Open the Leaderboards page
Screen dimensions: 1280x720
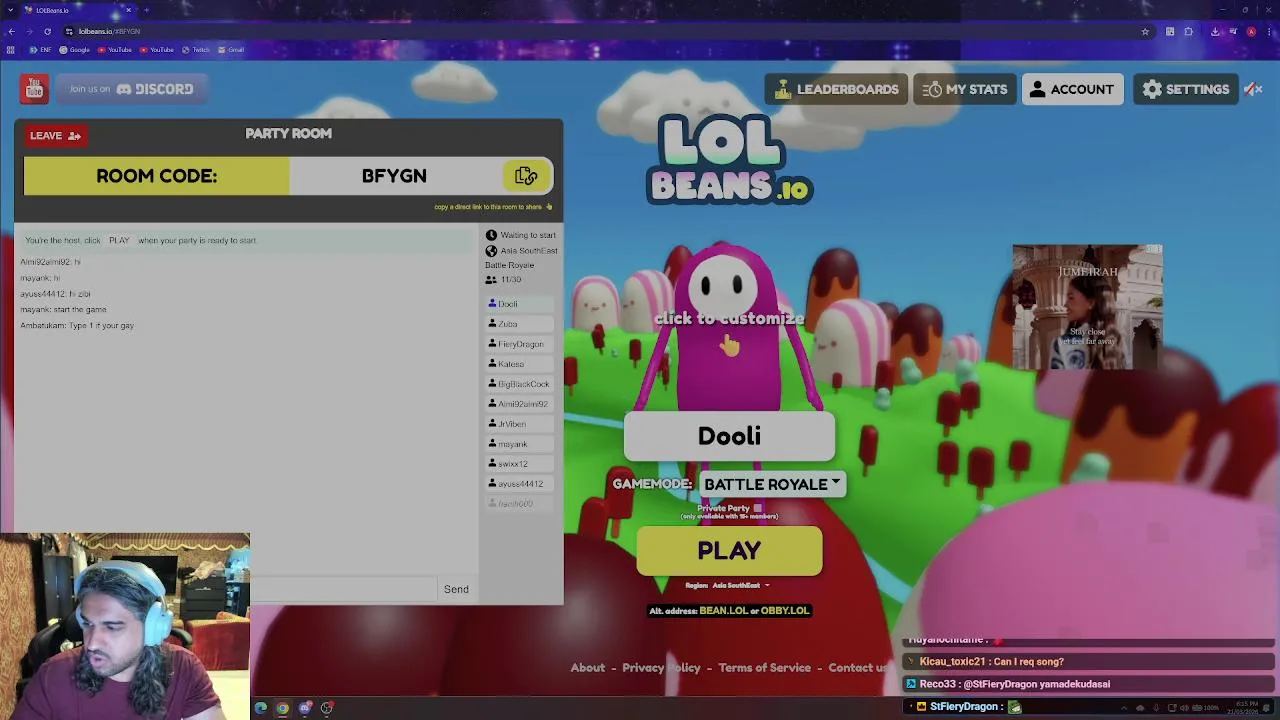tap(836, 89)
